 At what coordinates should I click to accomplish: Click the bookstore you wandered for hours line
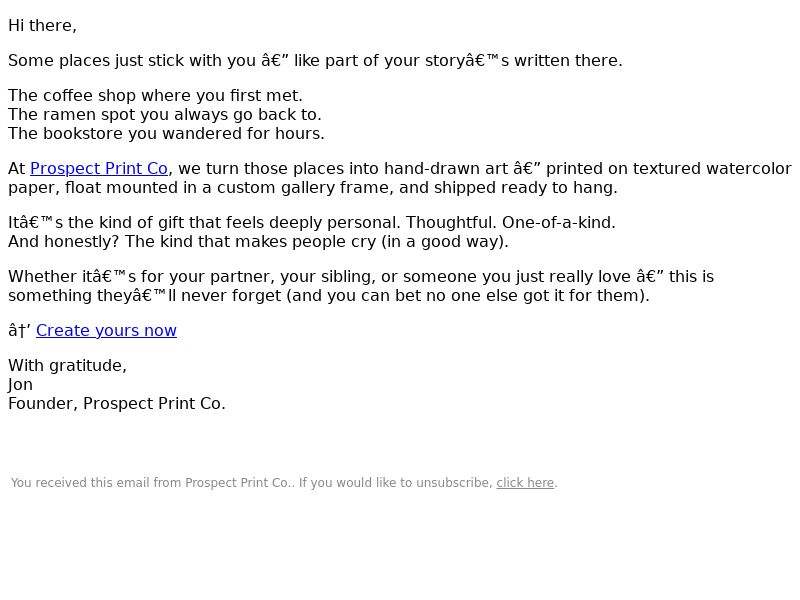166,133
